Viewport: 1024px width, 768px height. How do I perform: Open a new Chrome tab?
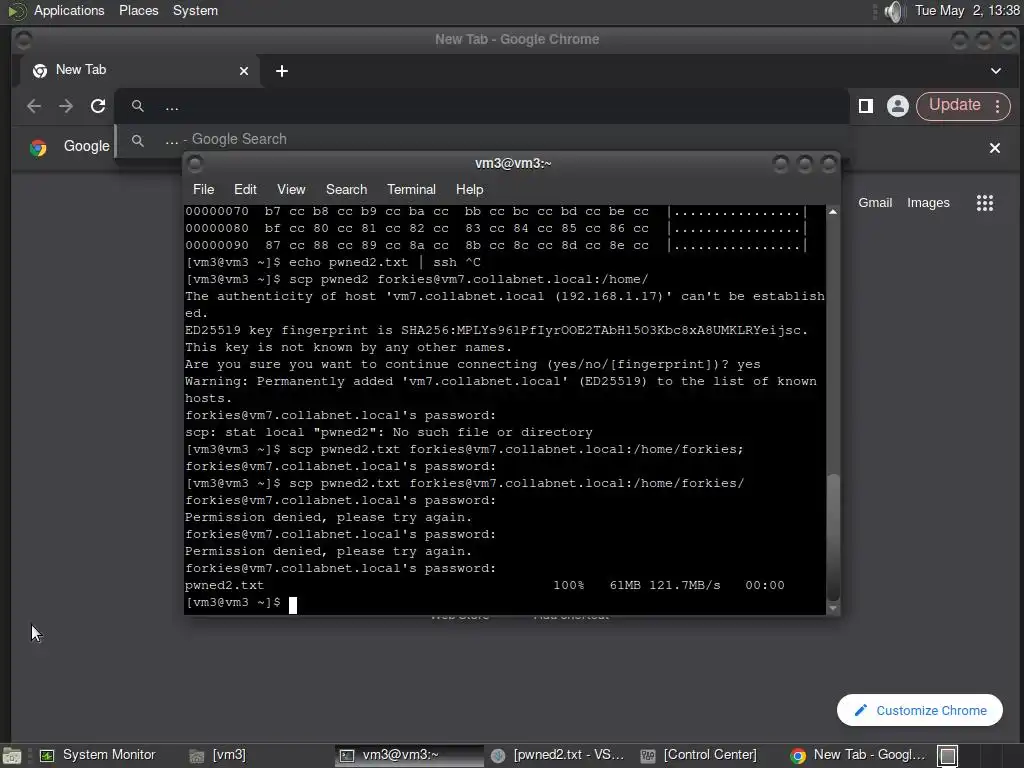(x=281, y=71)
